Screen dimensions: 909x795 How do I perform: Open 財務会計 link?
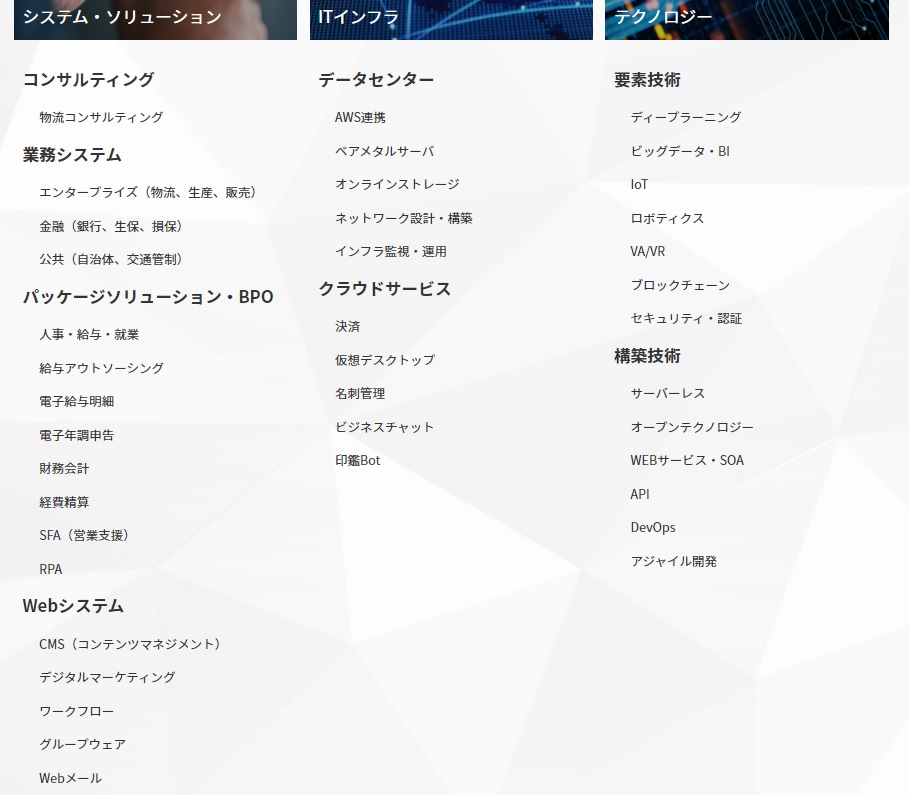pos(64,469)
